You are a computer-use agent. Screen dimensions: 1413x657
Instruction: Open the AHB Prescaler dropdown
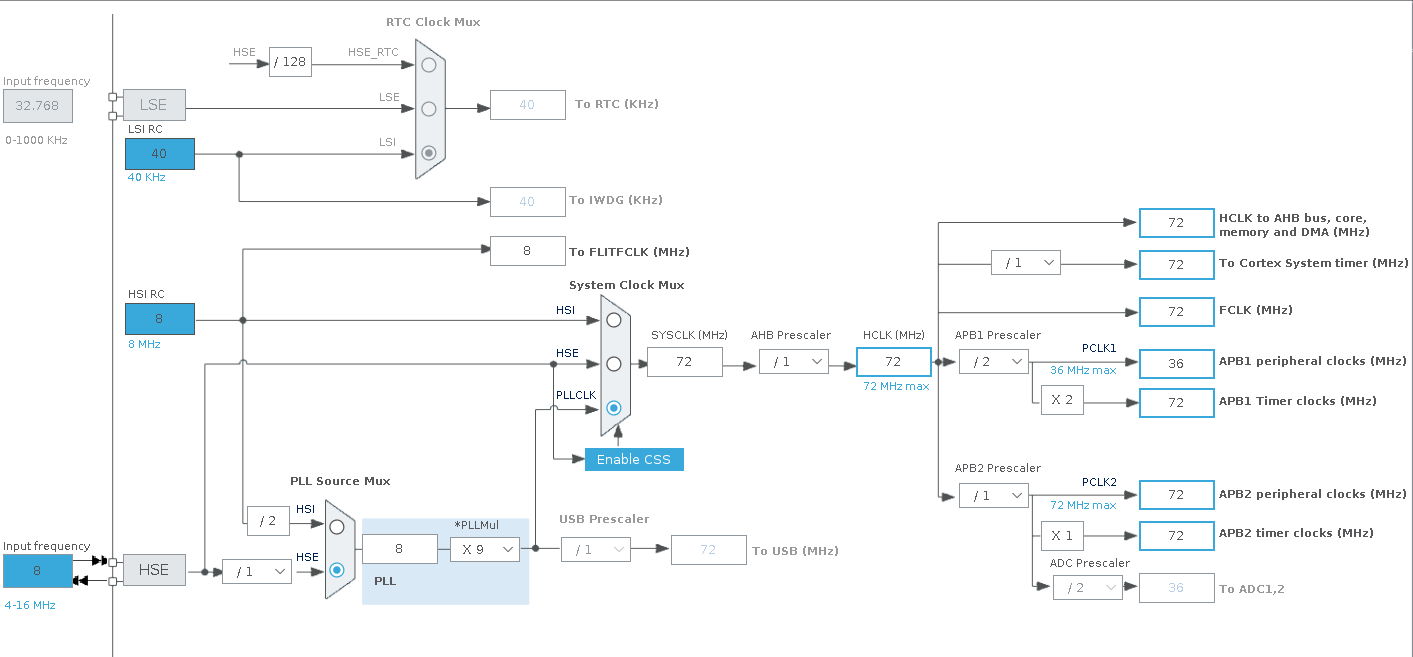click(x=794, y=361)
